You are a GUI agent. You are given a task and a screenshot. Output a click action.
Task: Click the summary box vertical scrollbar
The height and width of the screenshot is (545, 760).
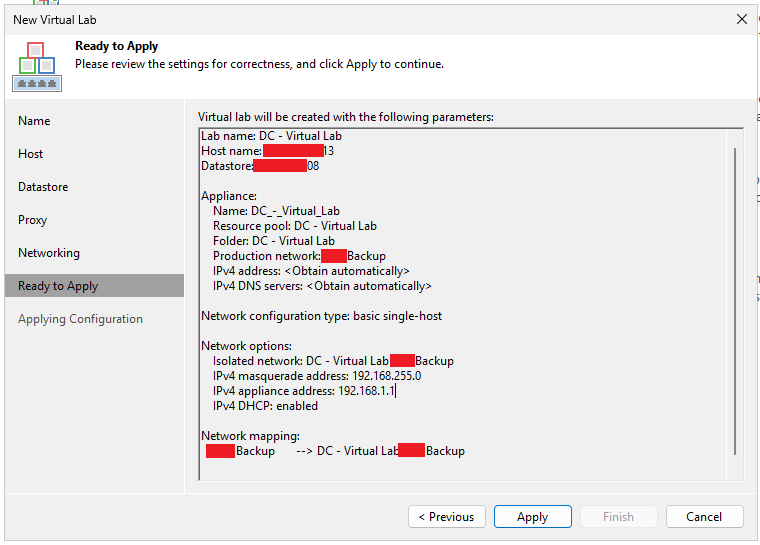coord(736,300)
